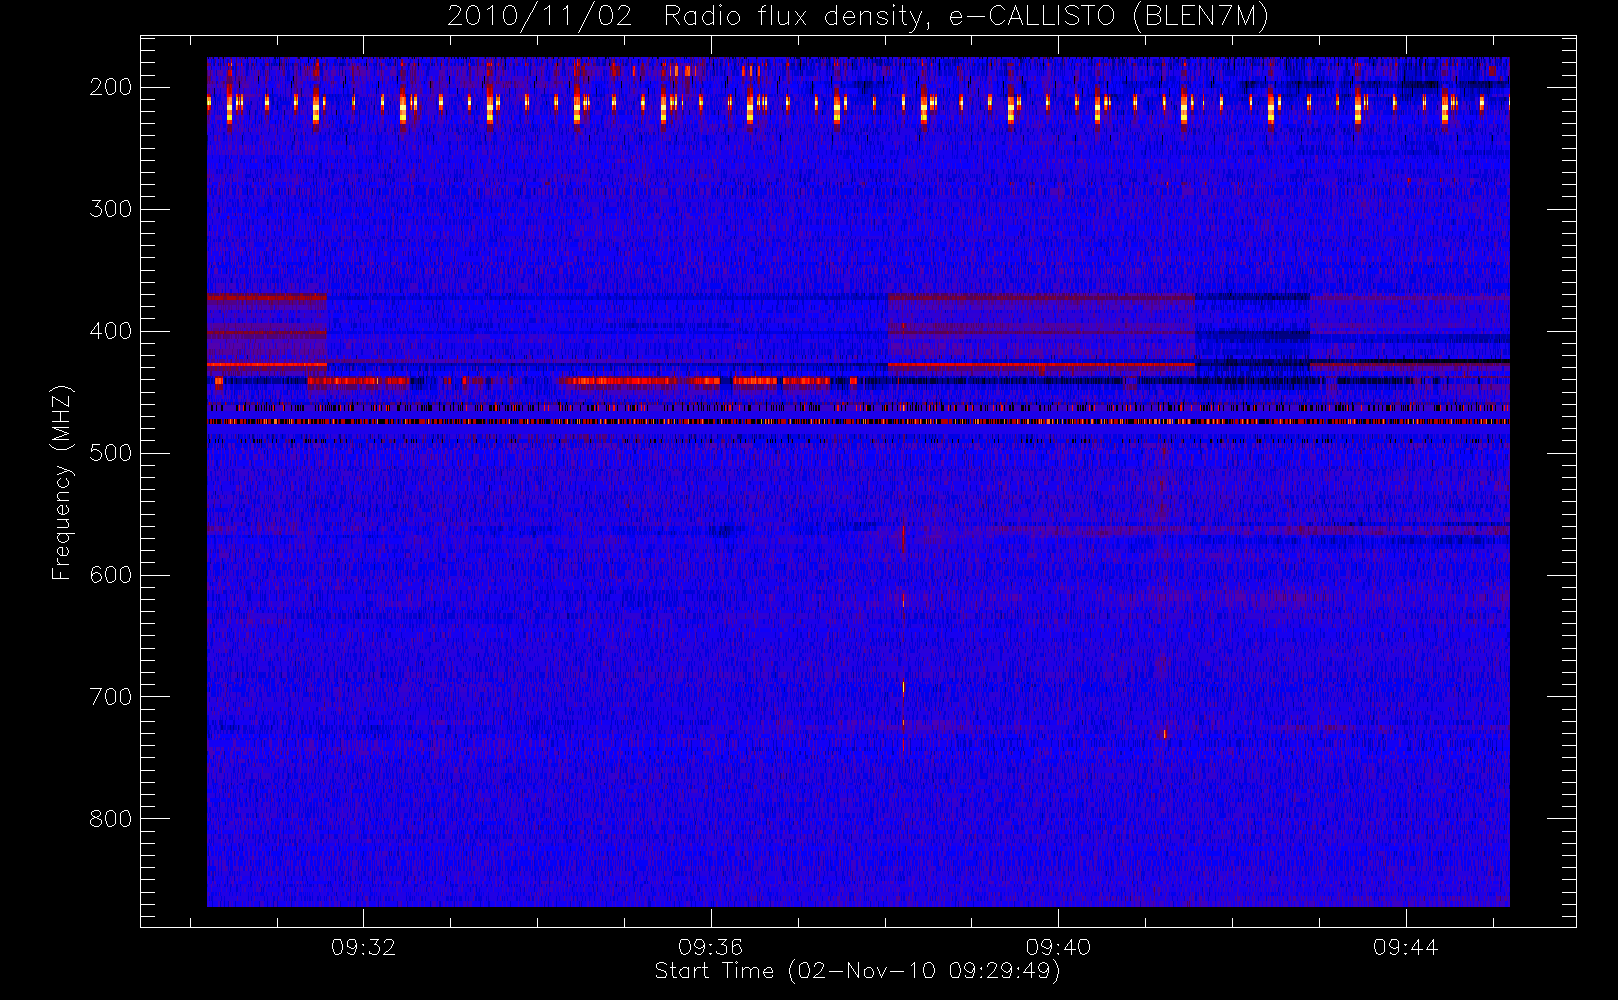This screenshot has height=1000, width=1618.
Task: Select the 400 frequency axis label
Action: pos(110,331)
